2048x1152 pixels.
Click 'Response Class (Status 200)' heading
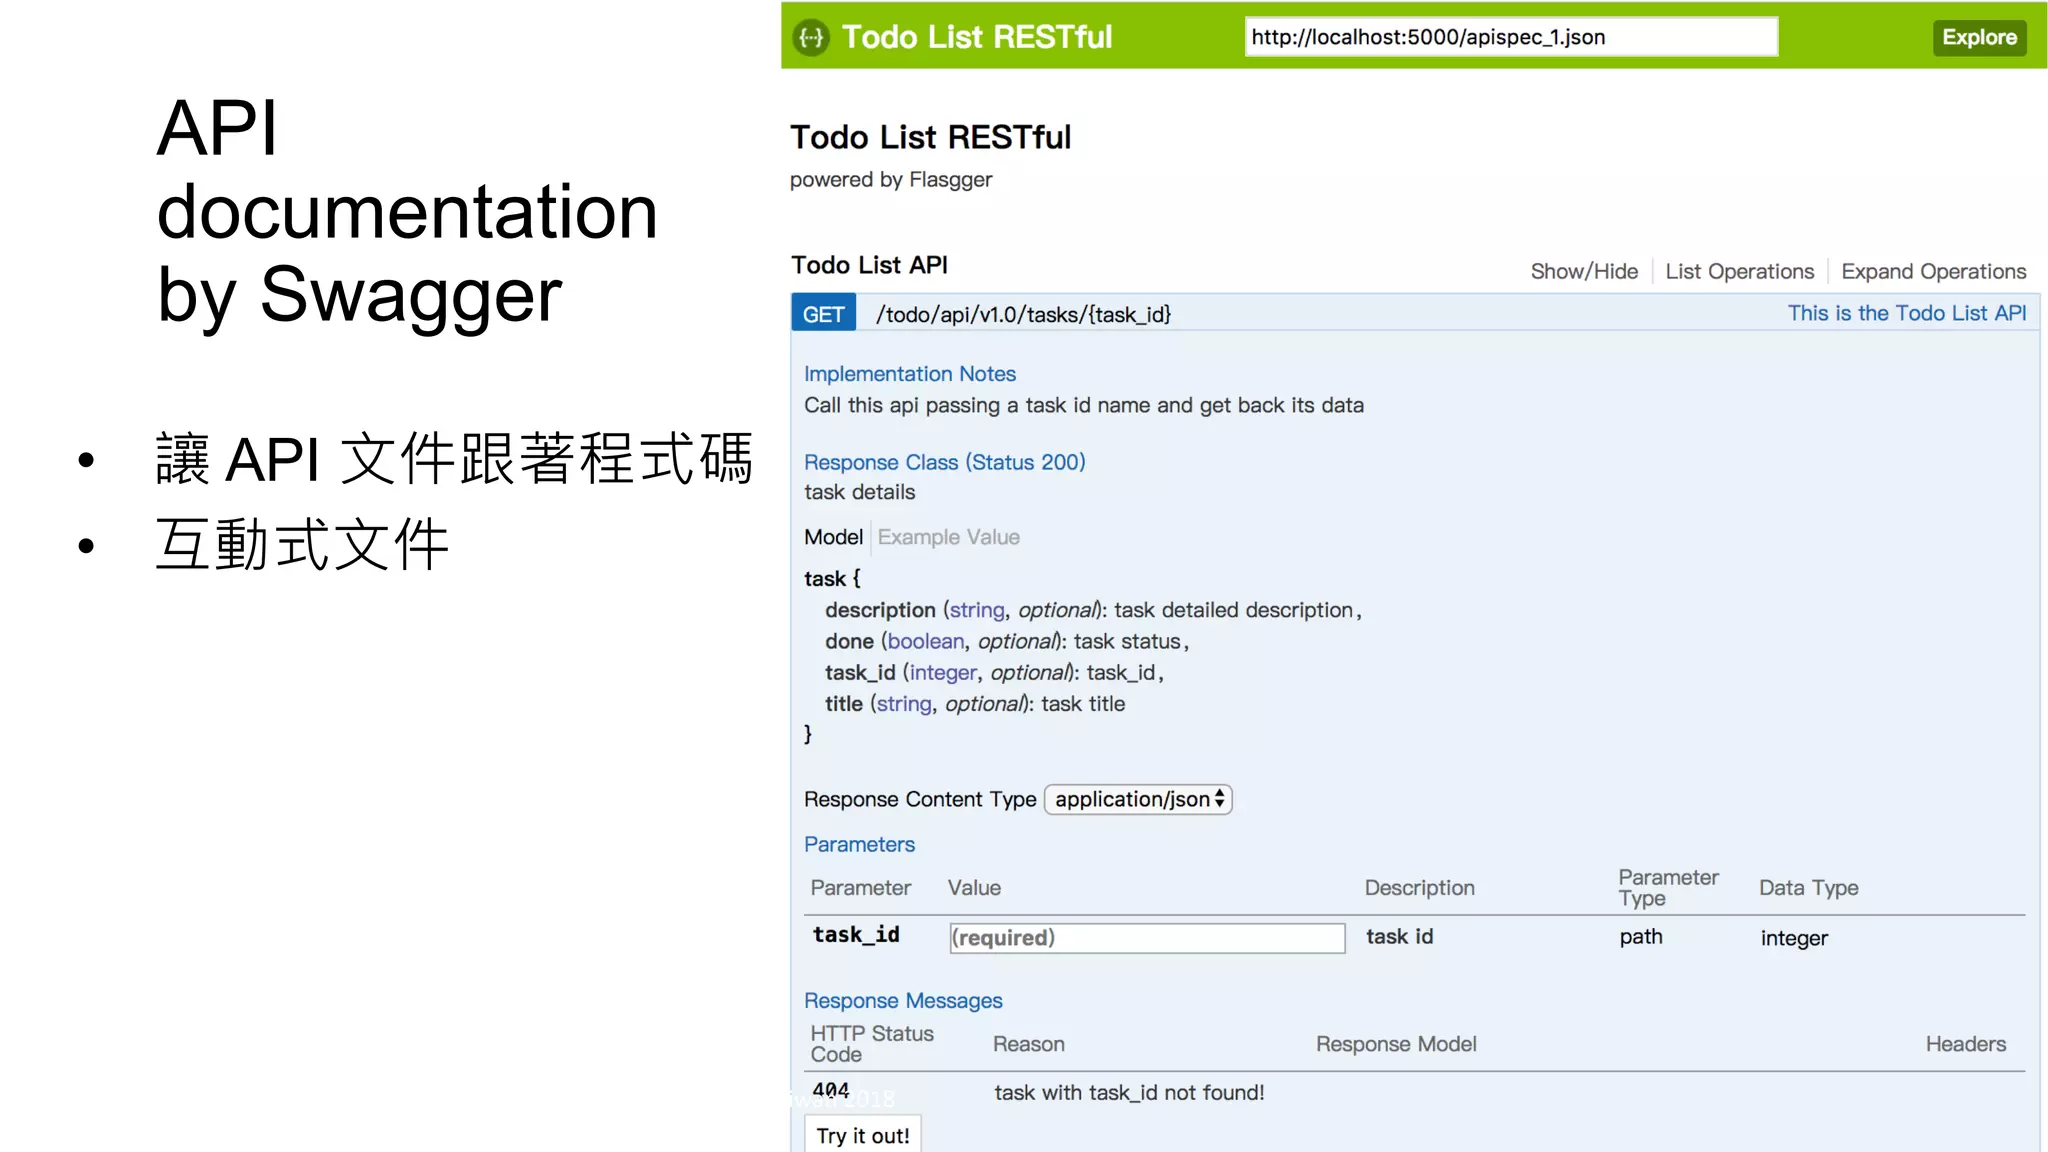point(944,462)
